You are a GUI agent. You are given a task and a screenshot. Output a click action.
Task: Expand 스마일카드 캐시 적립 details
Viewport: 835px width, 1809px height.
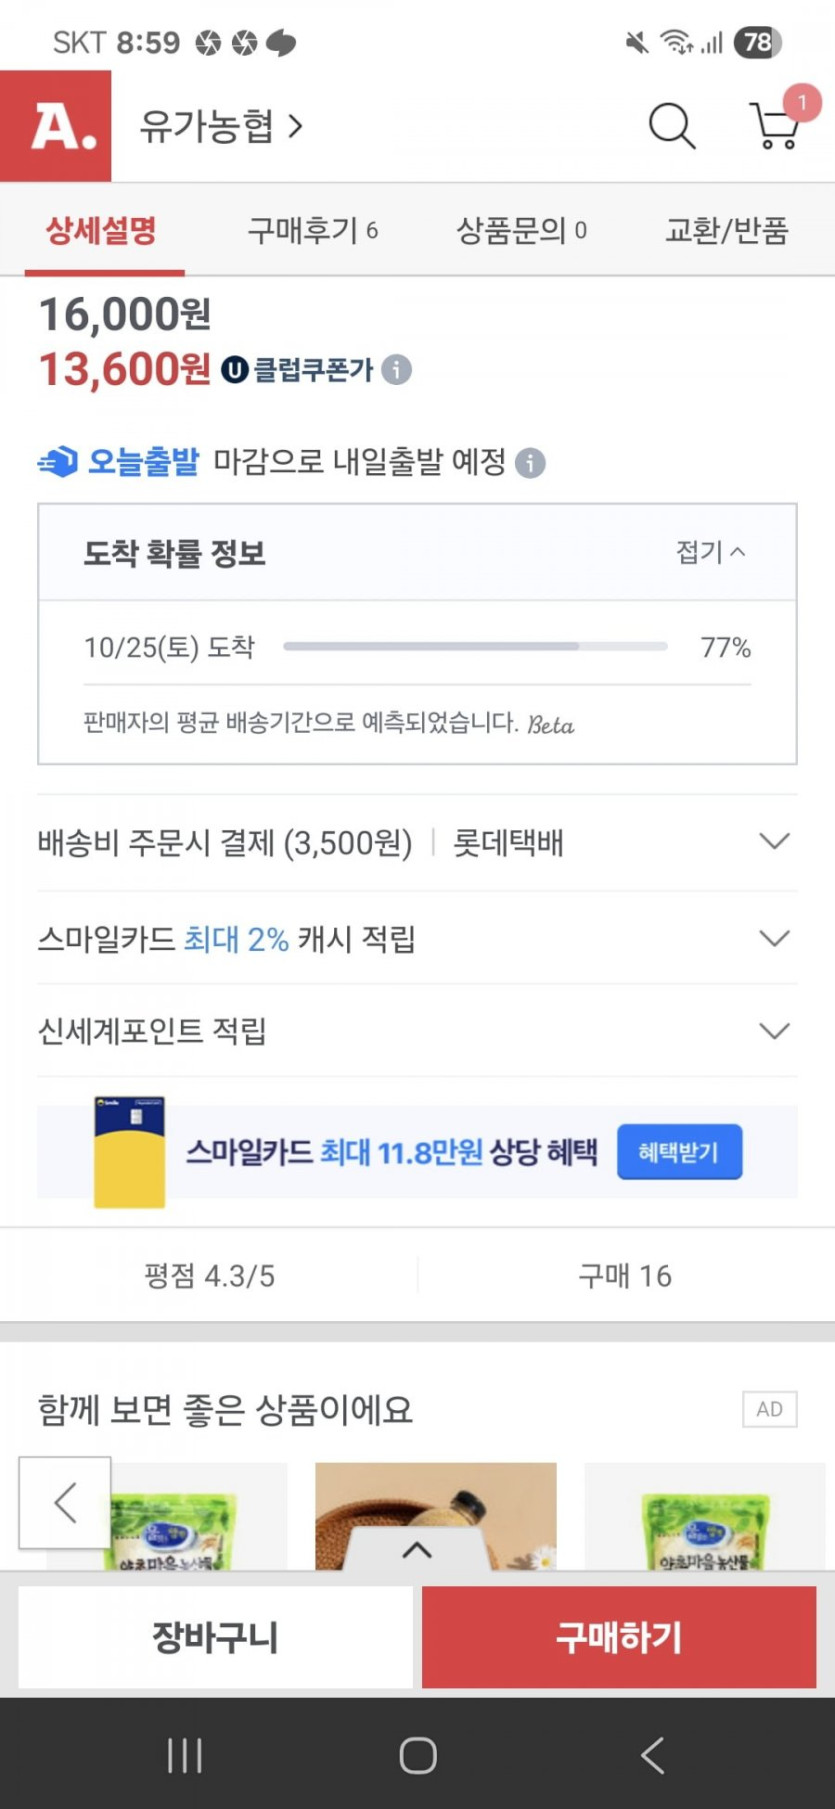774,938
